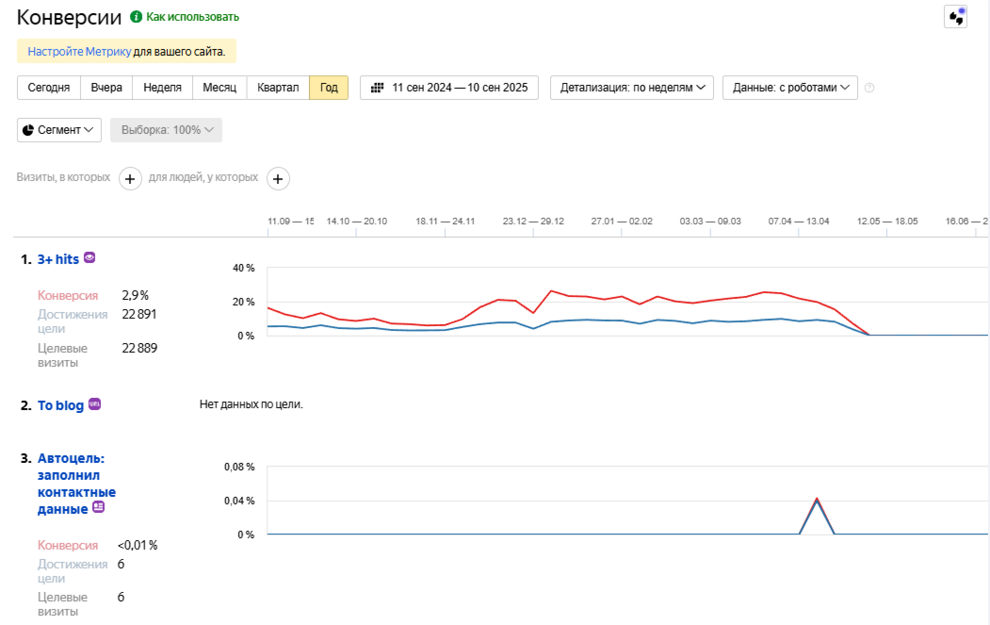990x625 pixels.
Task: Click the purple icon beside To blog
Action: pyautogui.click(x=94, y=404)
